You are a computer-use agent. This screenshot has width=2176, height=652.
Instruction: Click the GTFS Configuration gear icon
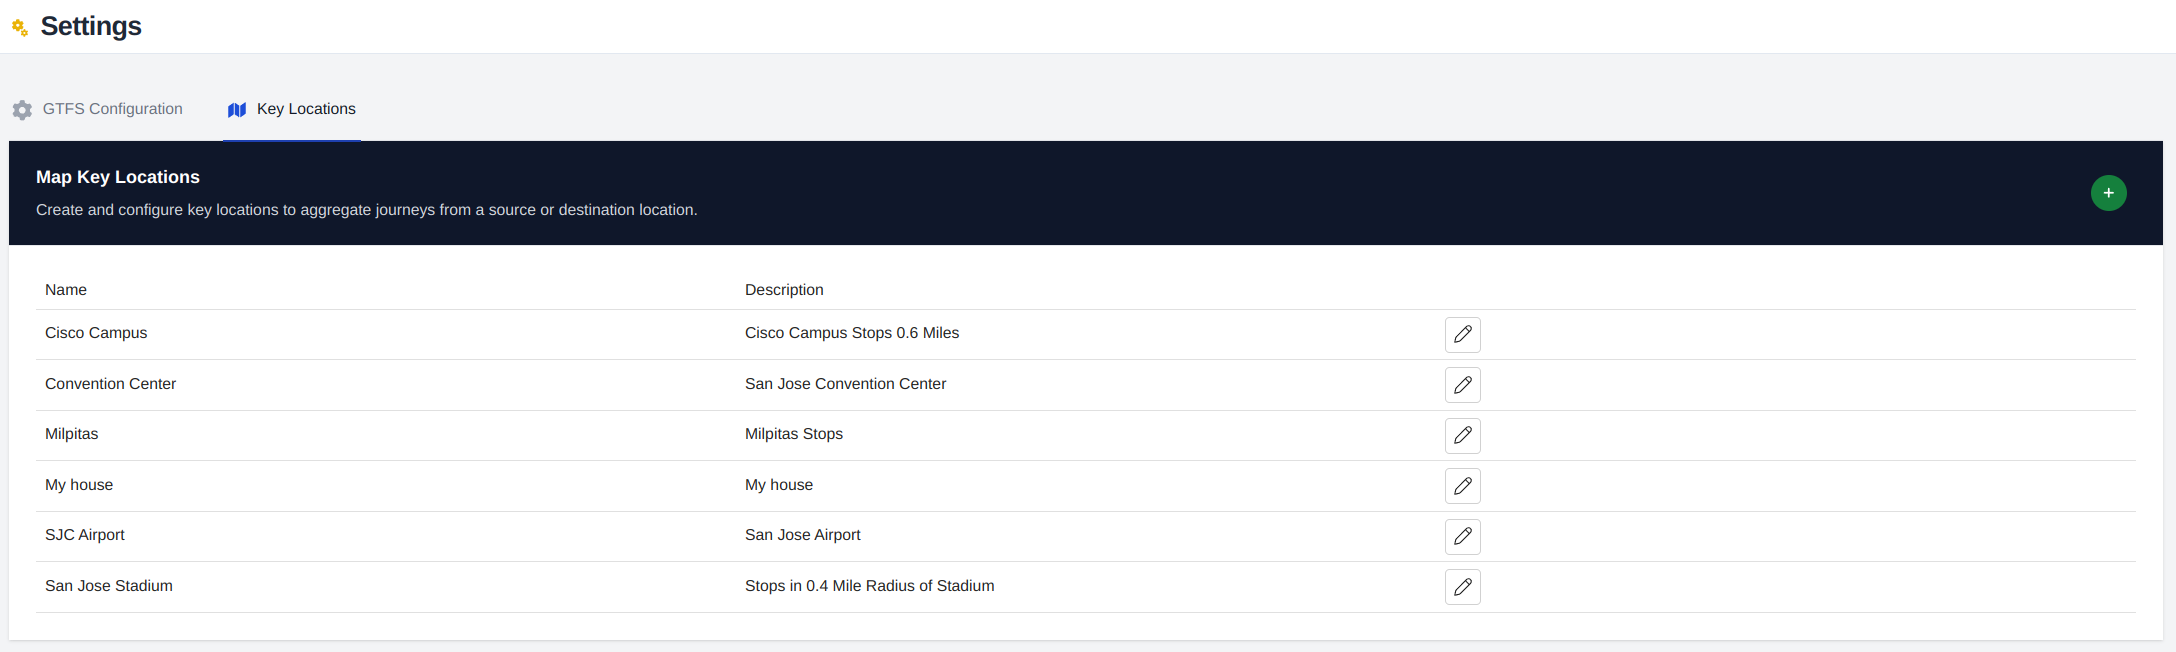[x=22, y=110]
